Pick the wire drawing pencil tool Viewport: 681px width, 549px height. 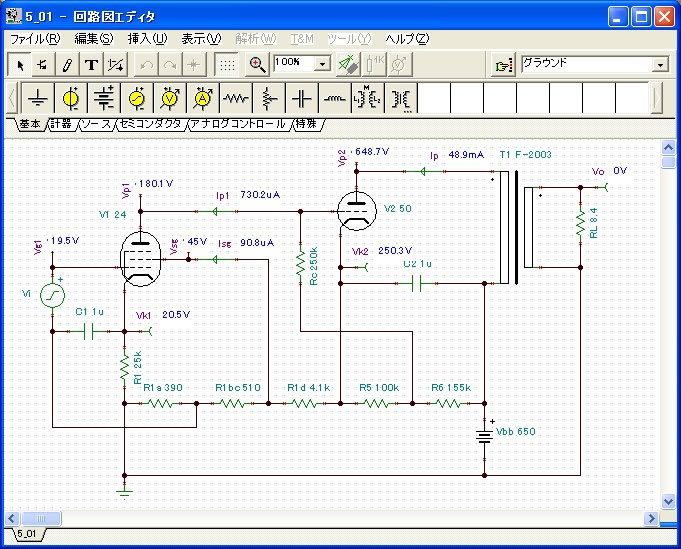(x=67, y=64)
